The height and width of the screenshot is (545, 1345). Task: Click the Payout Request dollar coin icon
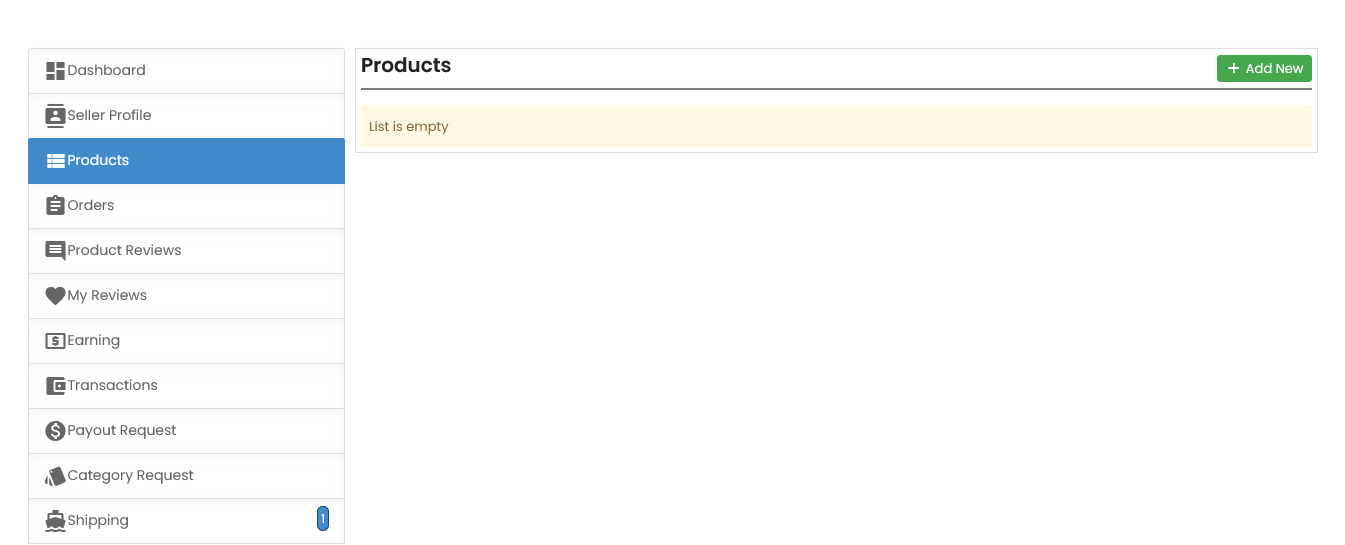click(55, 431)
